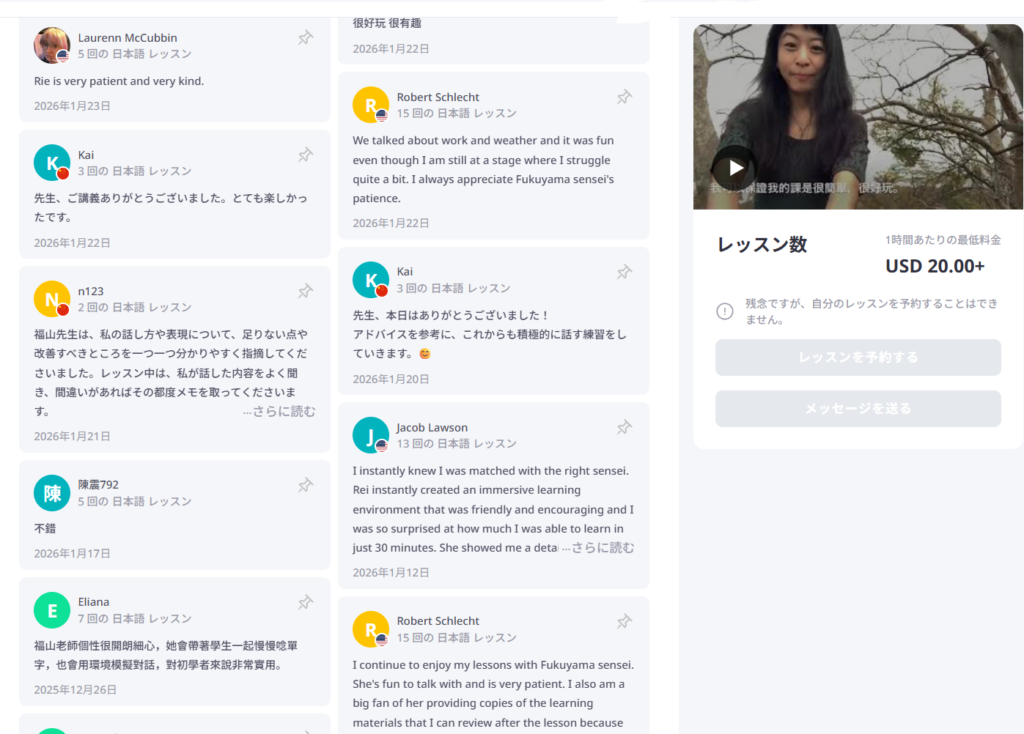1024x734 pixels.
Task: Click the メッセージを送る button
Action: point(857,409)
